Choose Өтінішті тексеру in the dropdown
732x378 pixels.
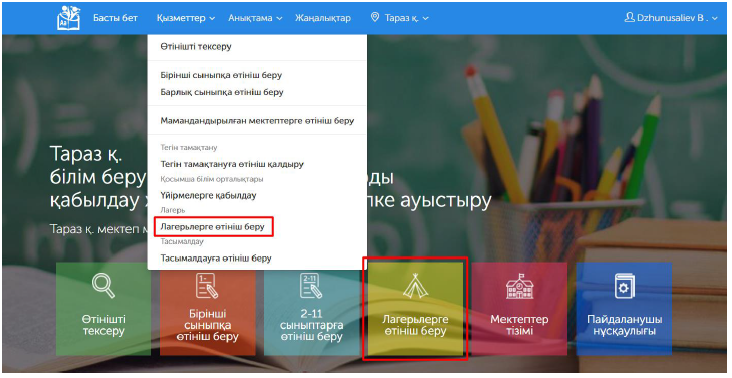tap(196, 47)
